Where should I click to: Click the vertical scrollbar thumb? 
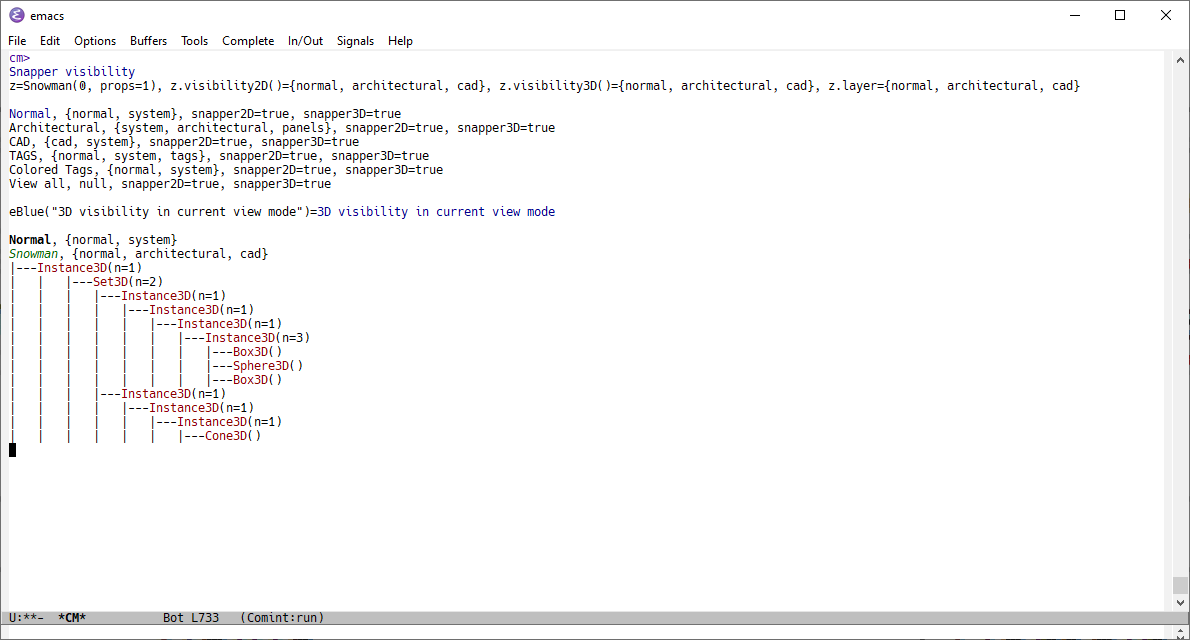coord(1179,585)
